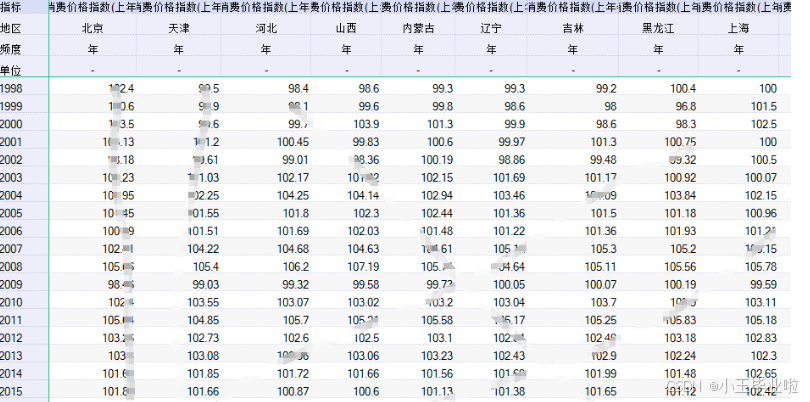Click 内蒙古 2013 value 103.23
The height and width of the screenshot is (402, 810).
tap(437, 356)
